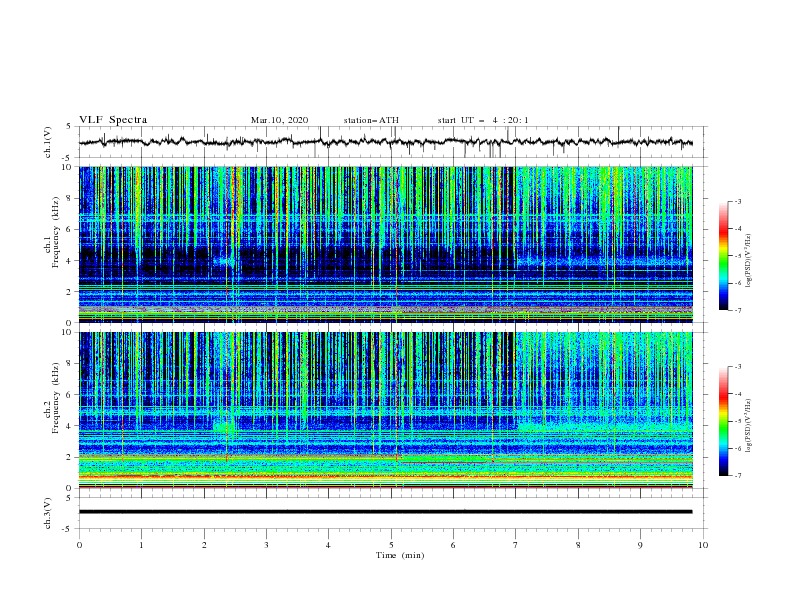Click the "-5" tick on ch.3(V) axis
Viewport: 792px width, 612px height.
tap(66, 529)
